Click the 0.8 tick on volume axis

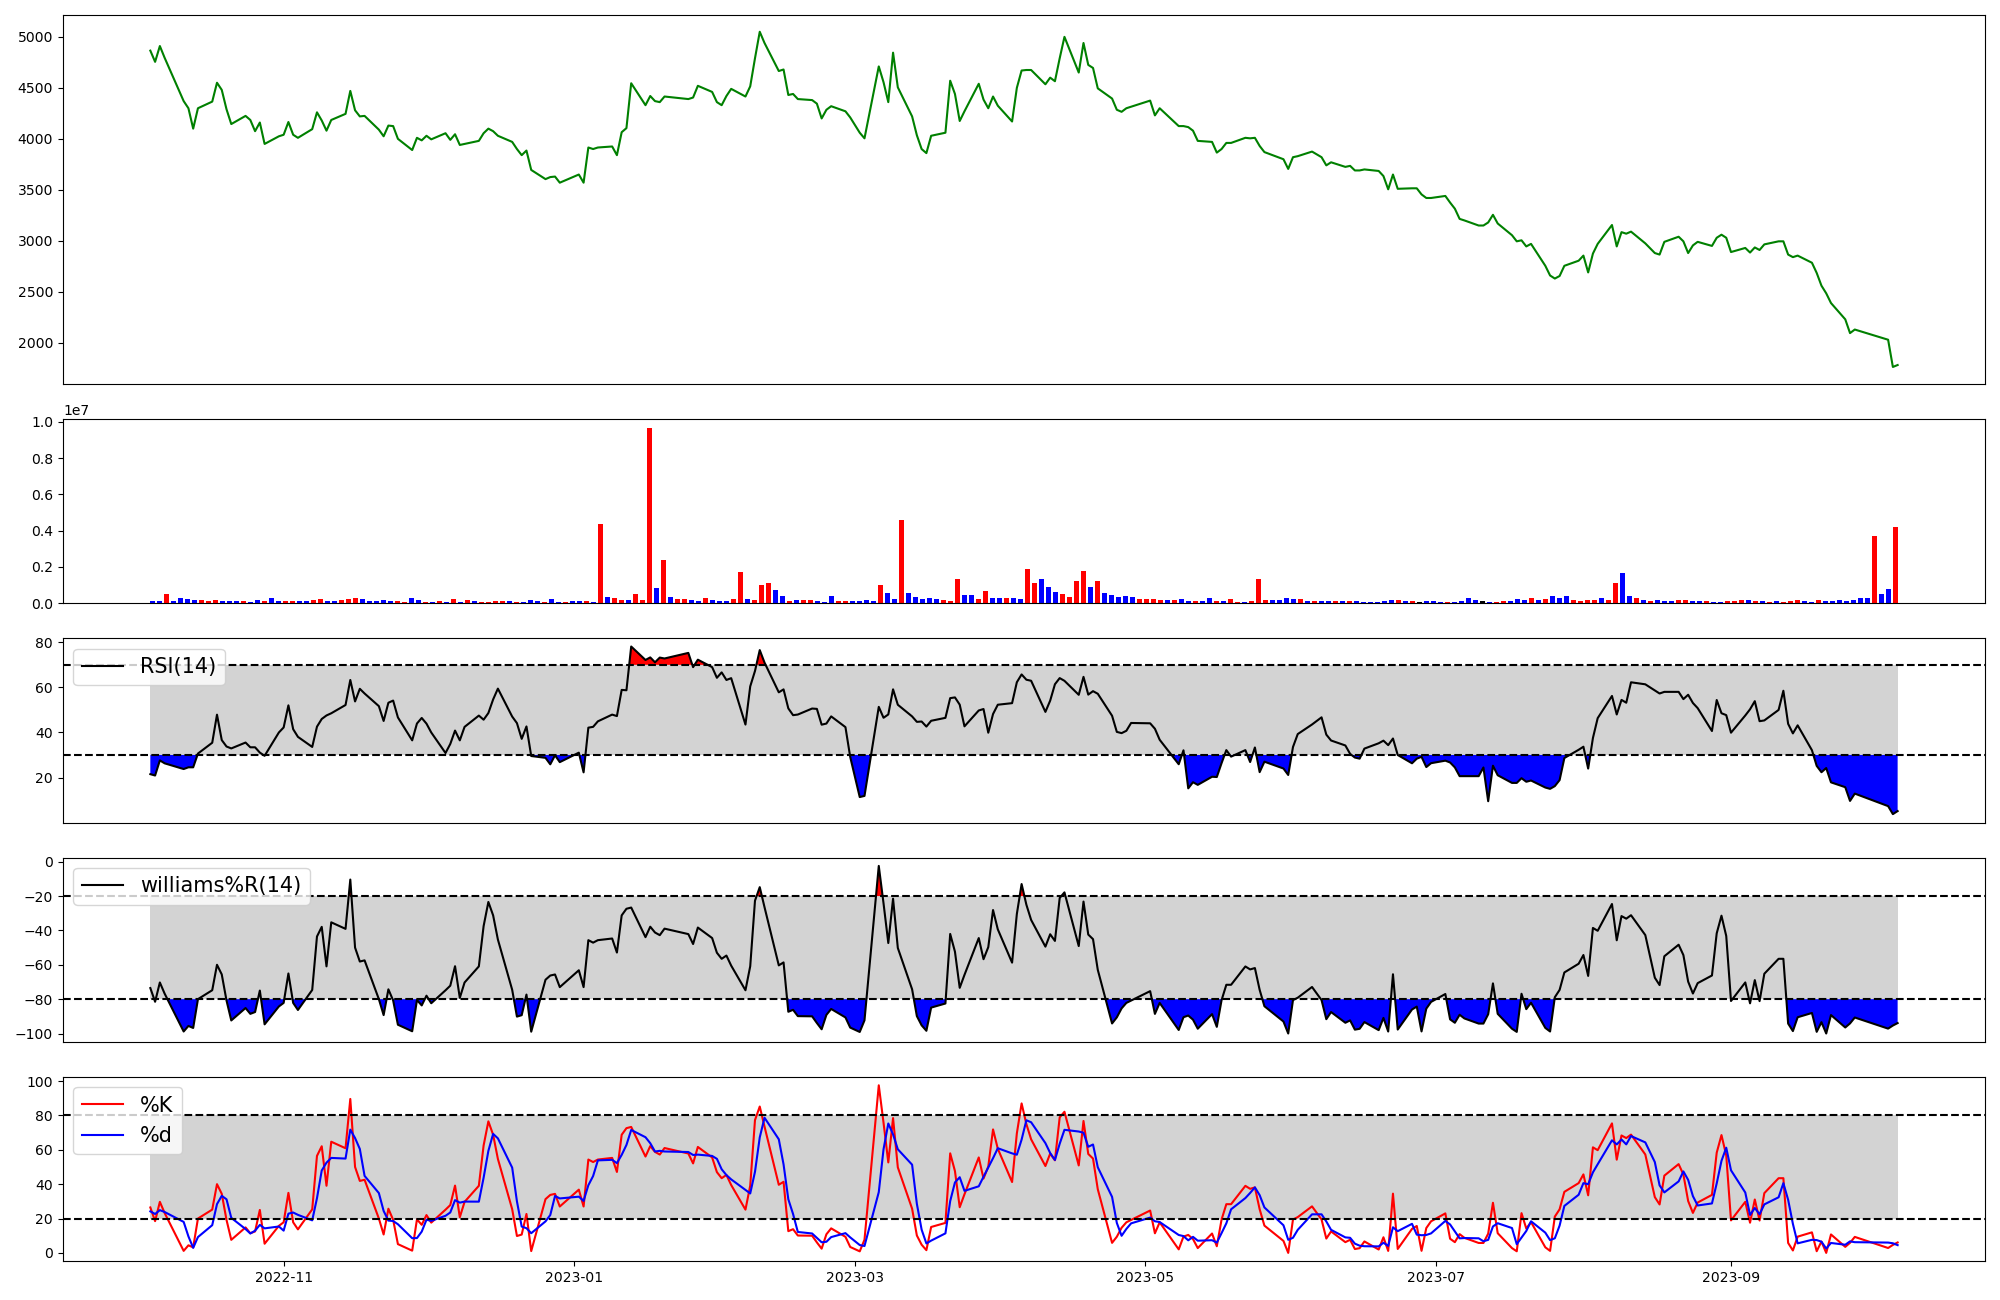(42, 459)
